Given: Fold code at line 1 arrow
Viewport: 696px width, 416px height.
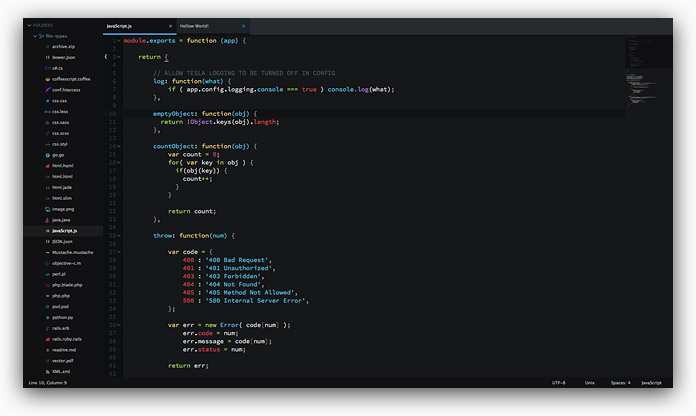Looking at the screenshot, I should click(x=119, y=41).
